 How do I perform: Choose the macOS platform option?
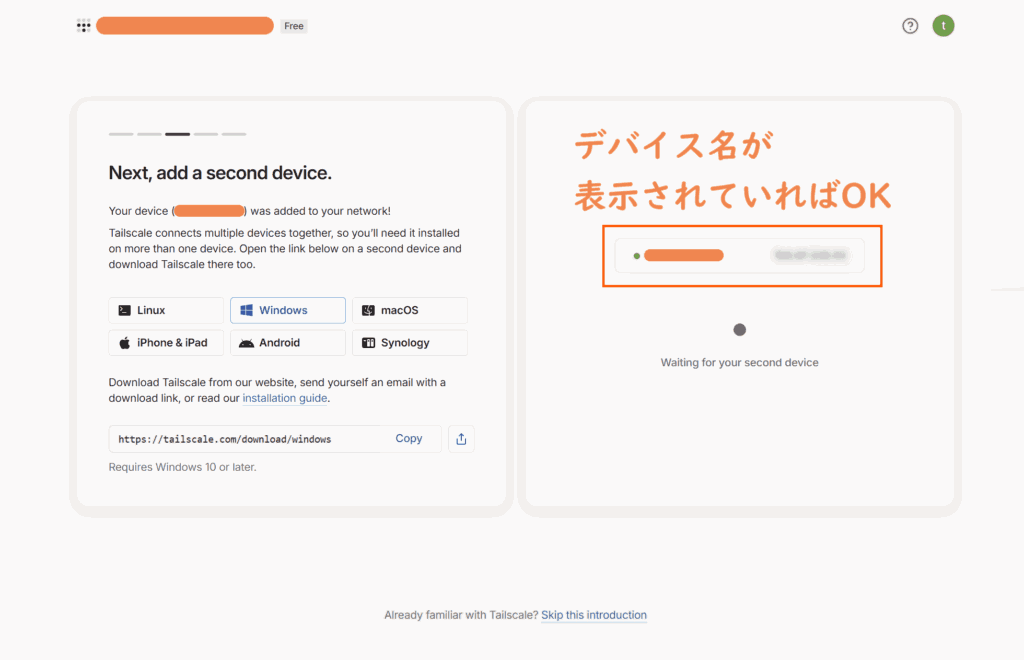(409, 310)
